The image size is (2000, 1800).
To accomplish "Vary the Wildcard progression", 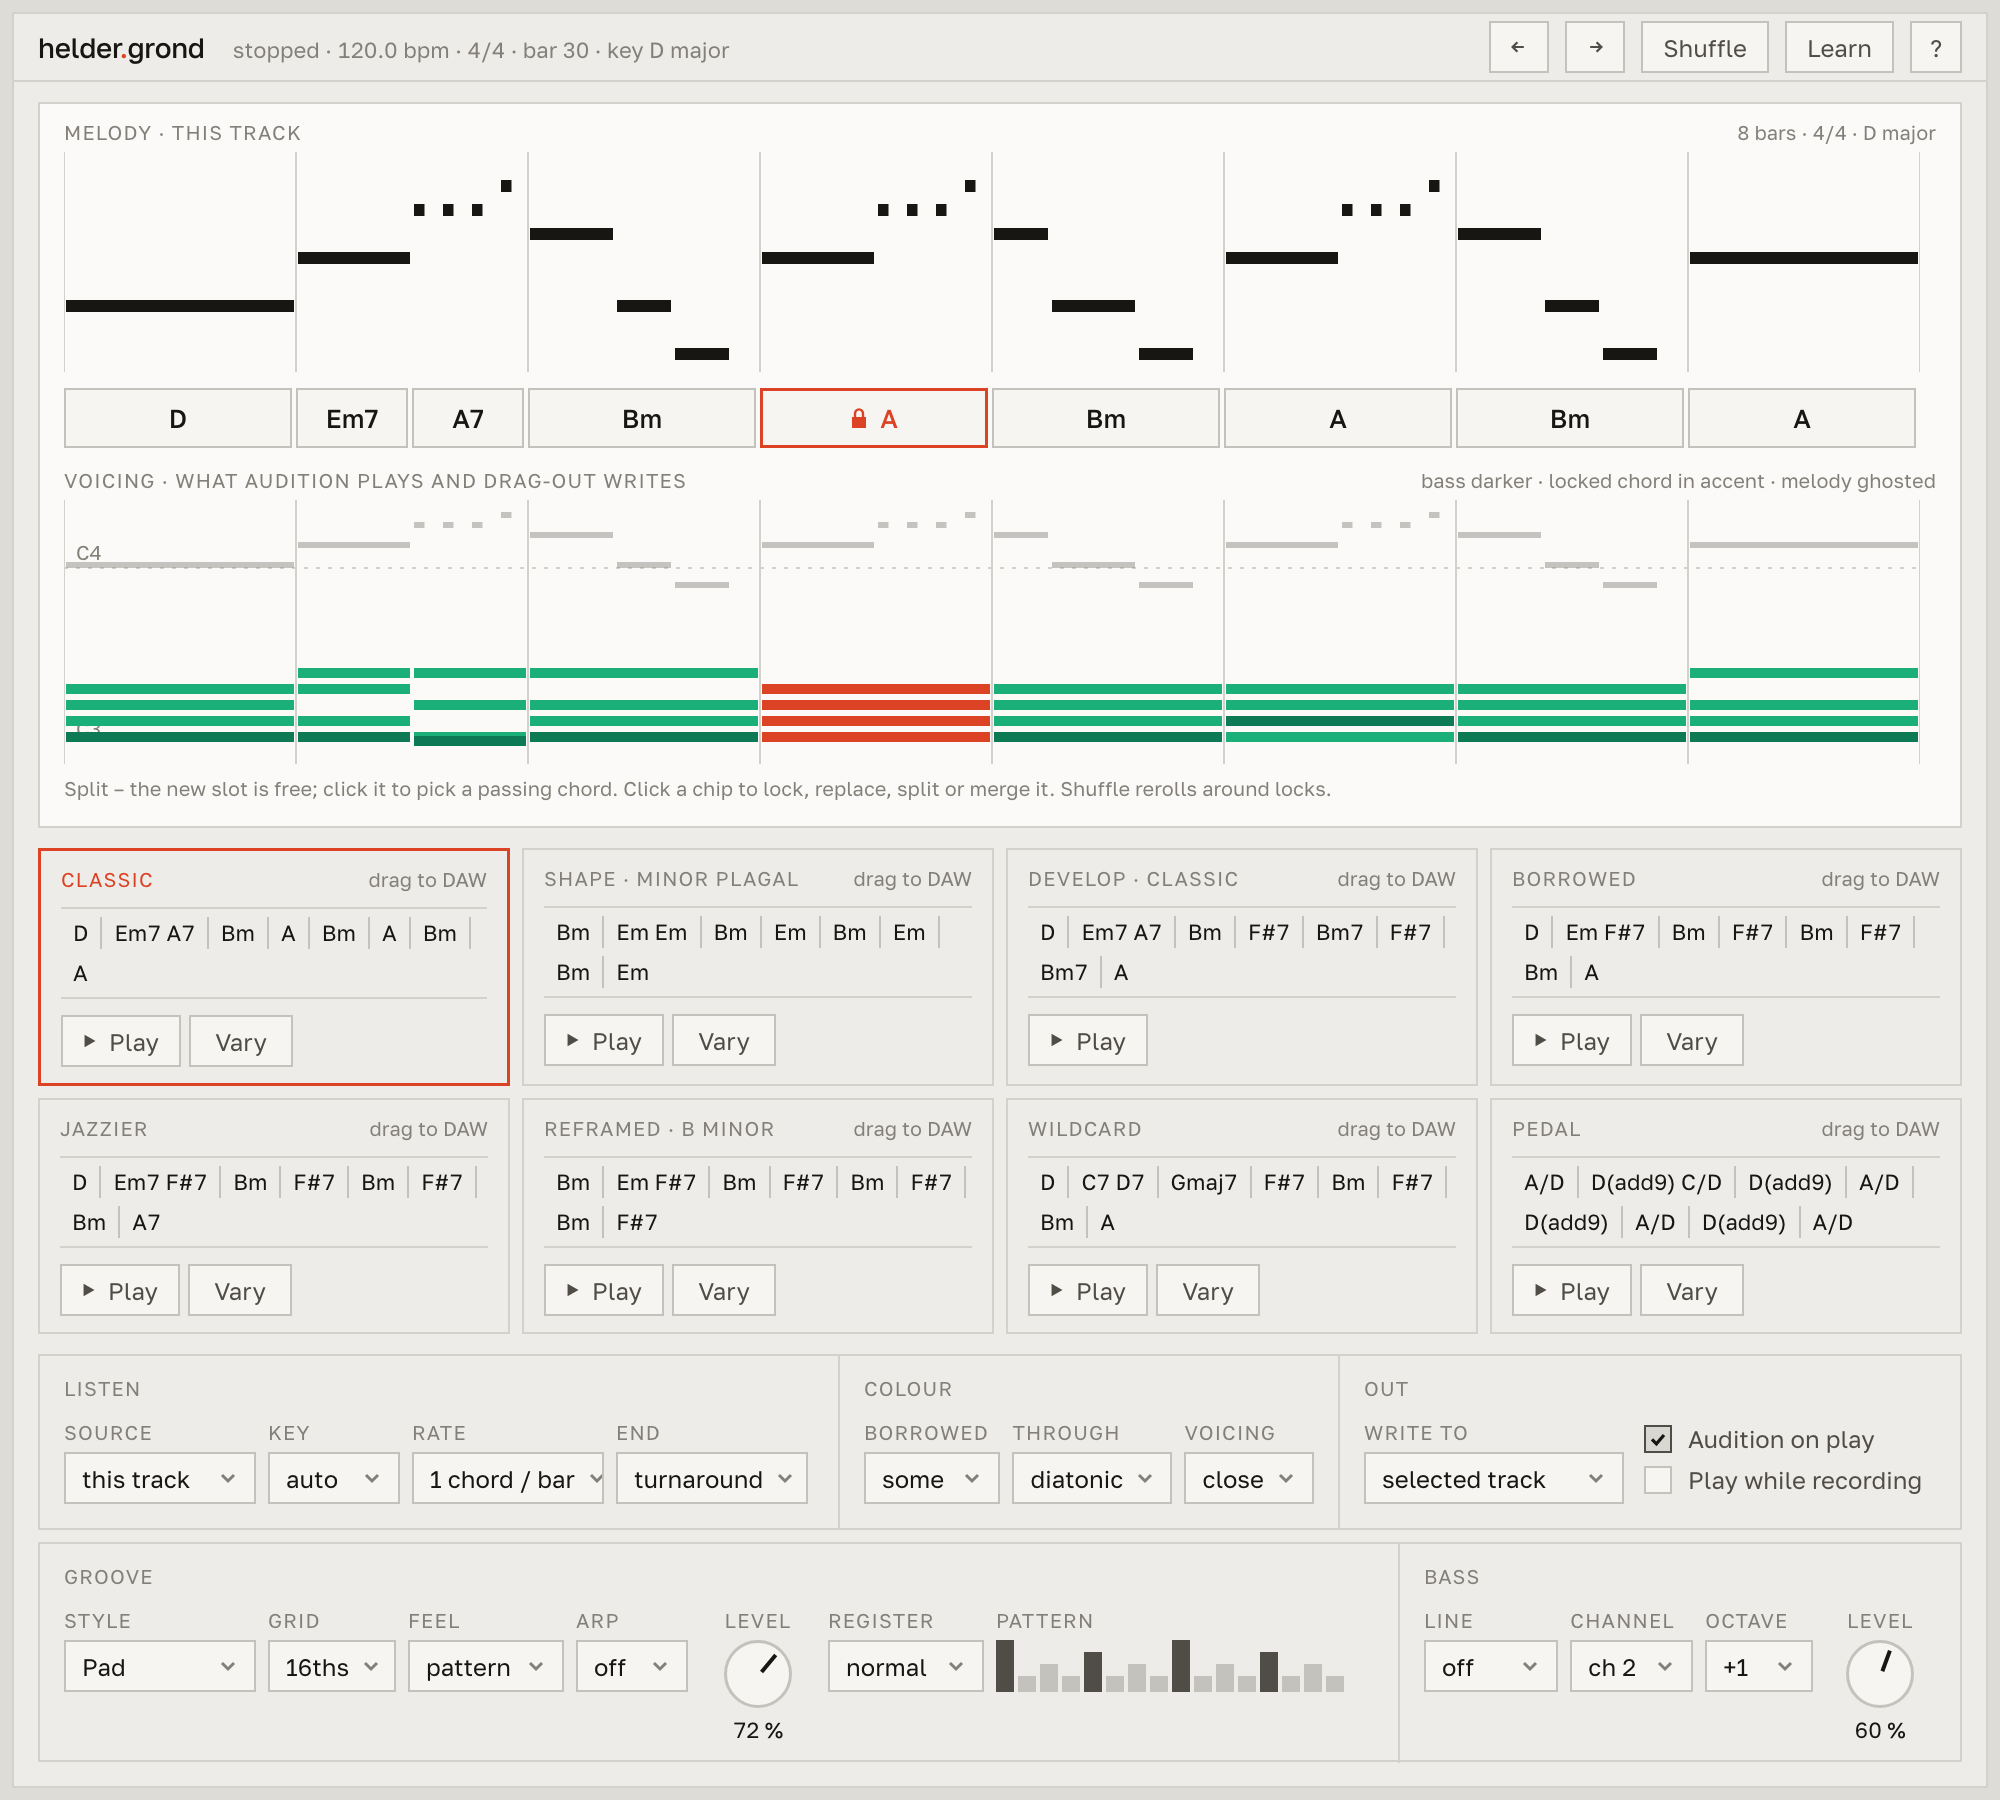I will point(1208,1291).
